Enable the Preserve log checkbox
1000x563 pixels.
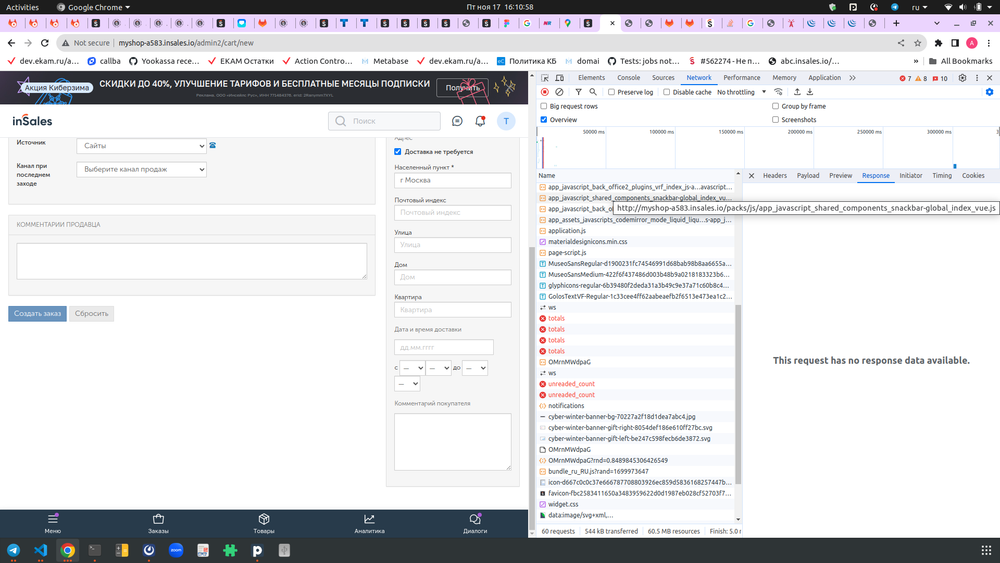click(612, 92)
